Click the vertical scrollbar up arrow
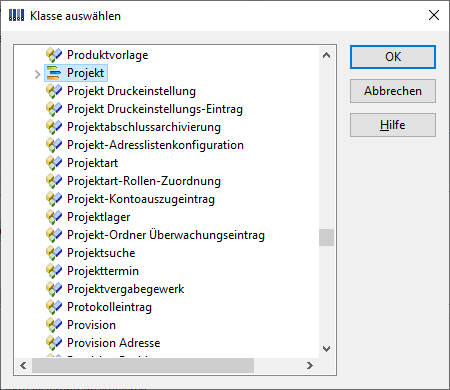Viewport: 450px width, 390px height. 327,55
